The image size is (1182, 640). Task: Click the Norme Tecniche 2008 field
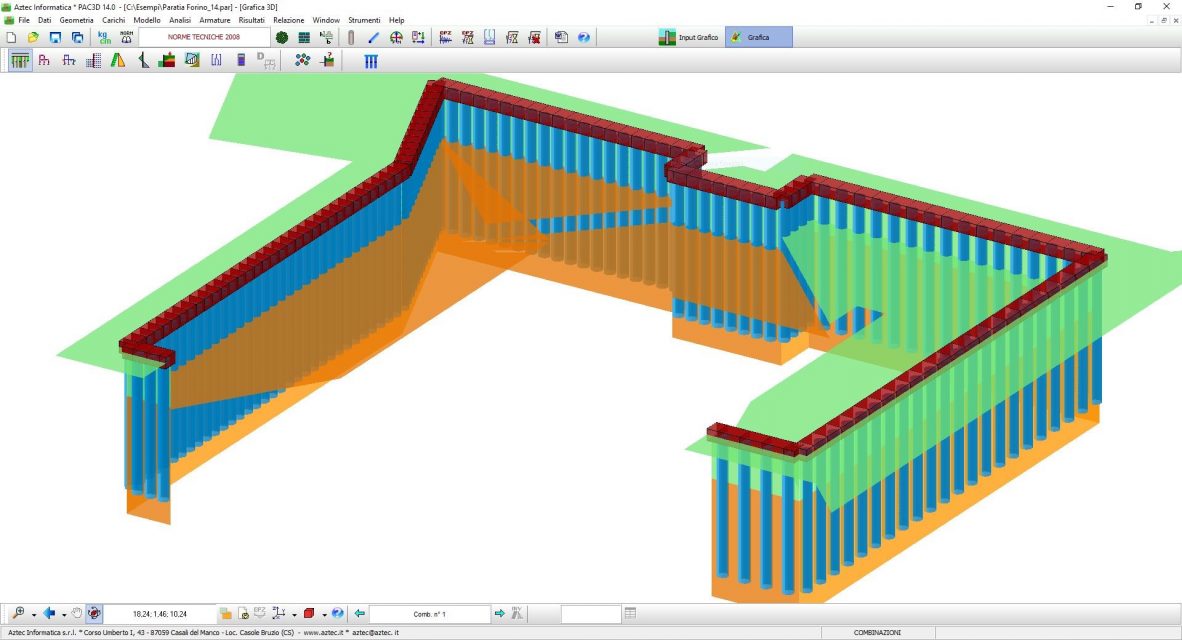[204, 37]
